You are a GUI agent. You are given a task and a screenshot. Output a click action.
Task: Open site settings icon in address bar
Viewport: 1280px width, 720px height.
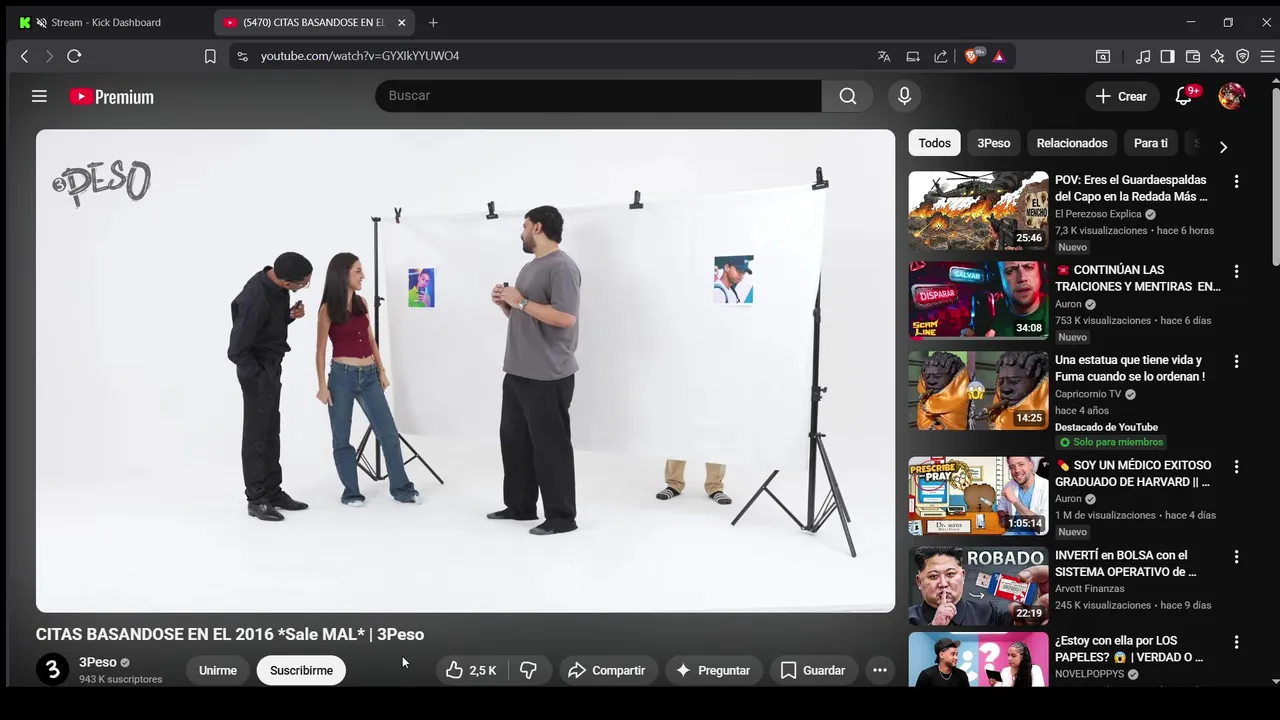pyautogui.click(x=242, y=56)
